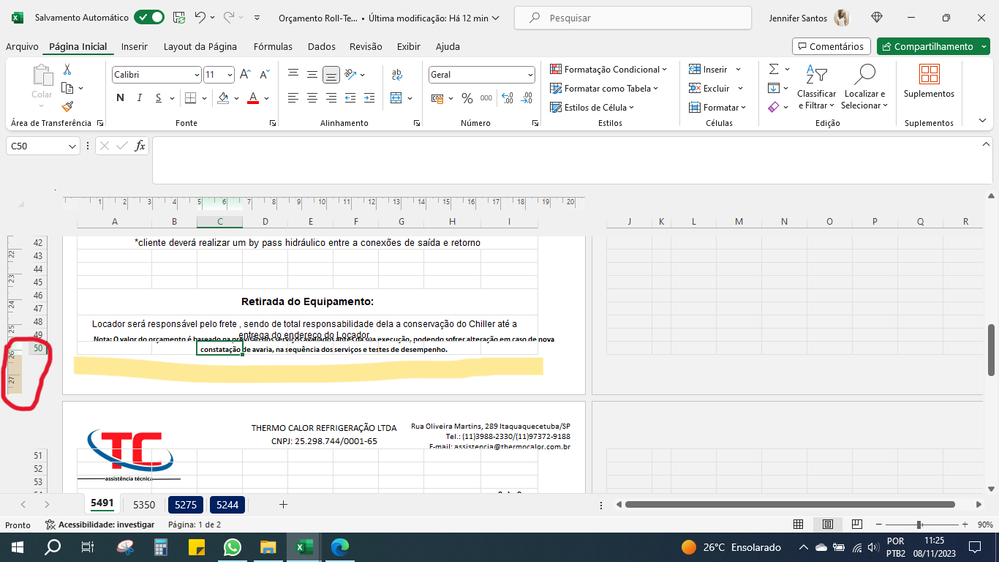Click Inserir cells button
The image size is (999, 562).
708,69
